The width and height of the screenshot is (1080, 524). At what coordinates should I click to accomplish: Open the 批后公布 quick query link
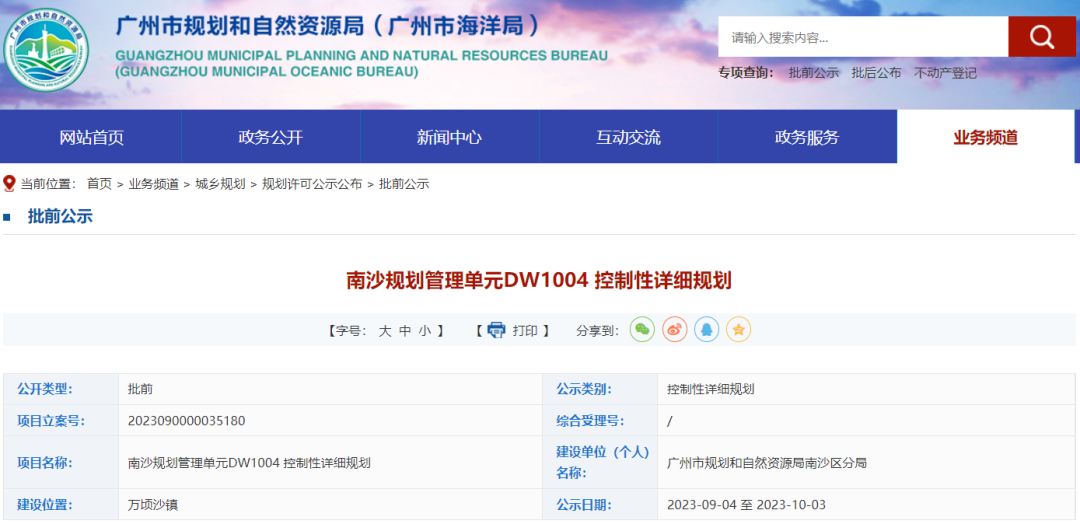(876, 73)
